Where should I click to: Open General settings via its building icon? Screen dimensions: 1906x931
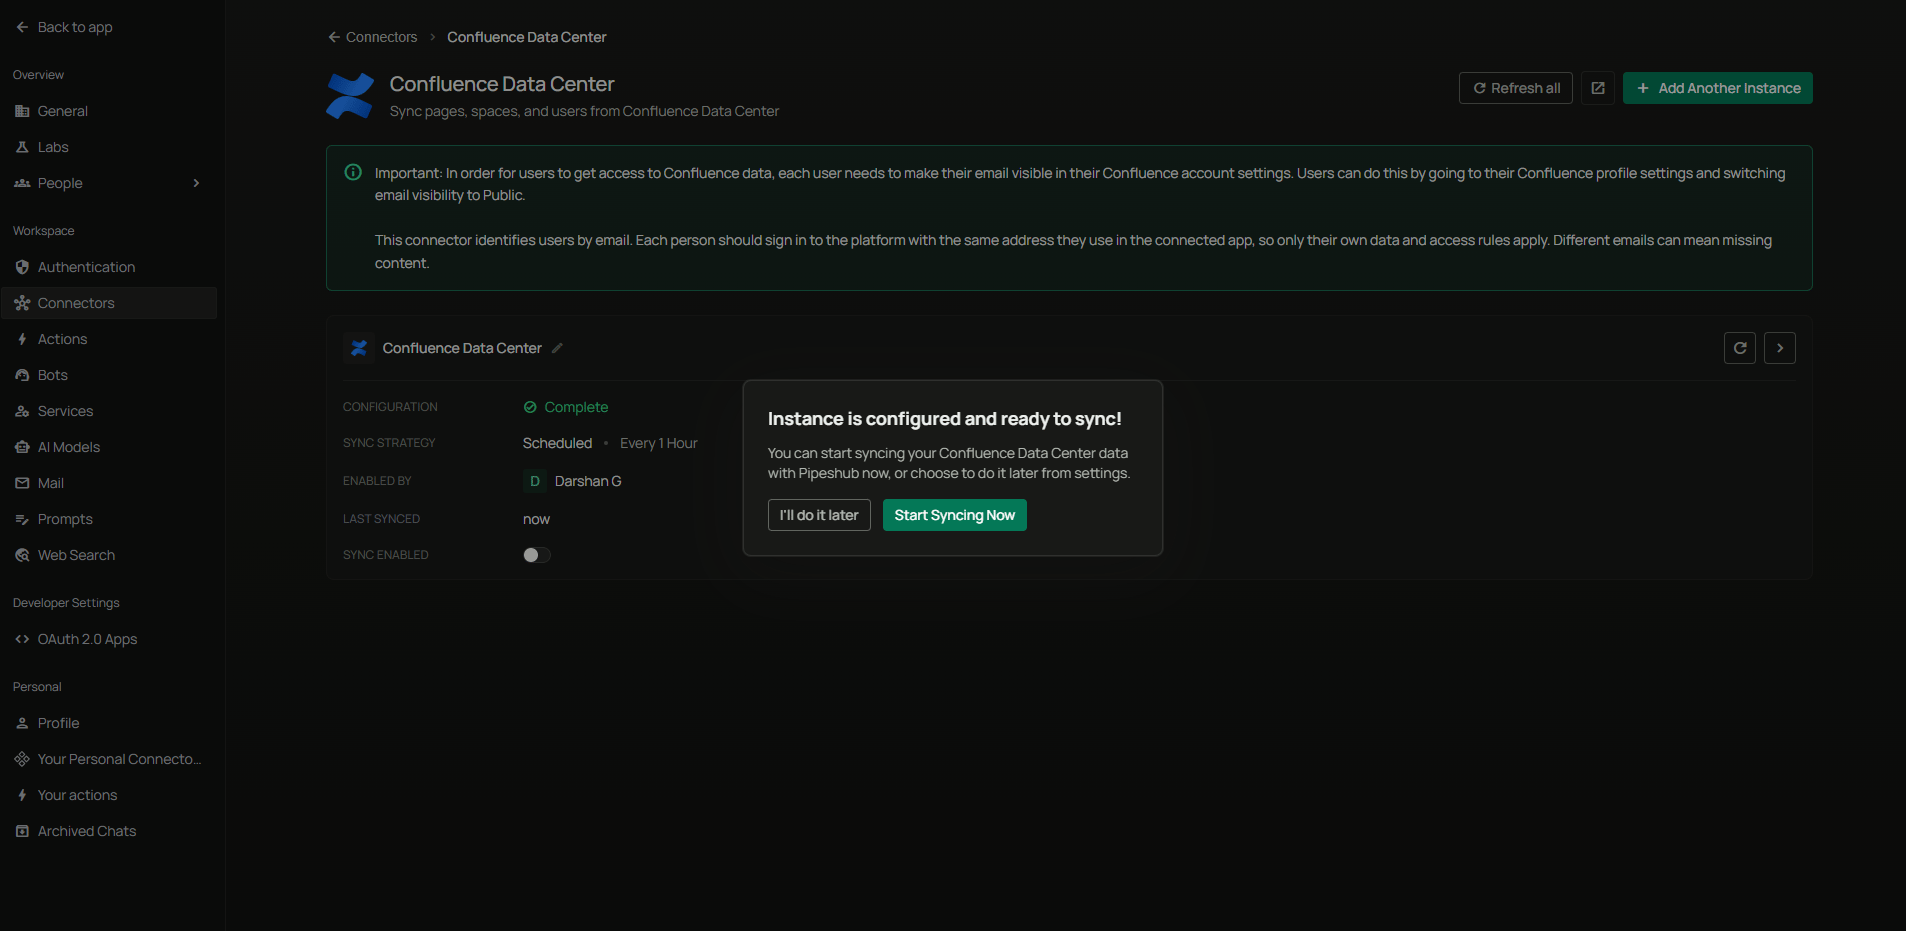(x=22, y=111)
